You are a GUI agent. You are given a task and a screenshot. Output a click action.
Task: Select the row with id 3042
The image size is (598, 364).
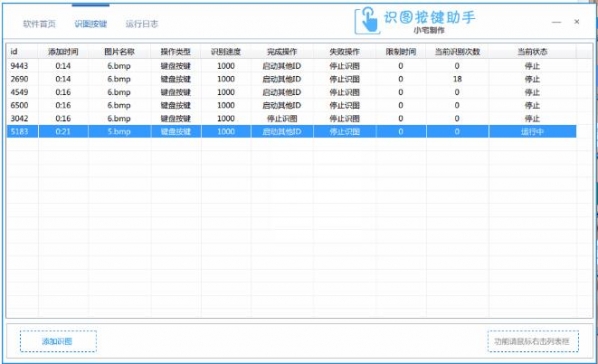pos(291,118)
